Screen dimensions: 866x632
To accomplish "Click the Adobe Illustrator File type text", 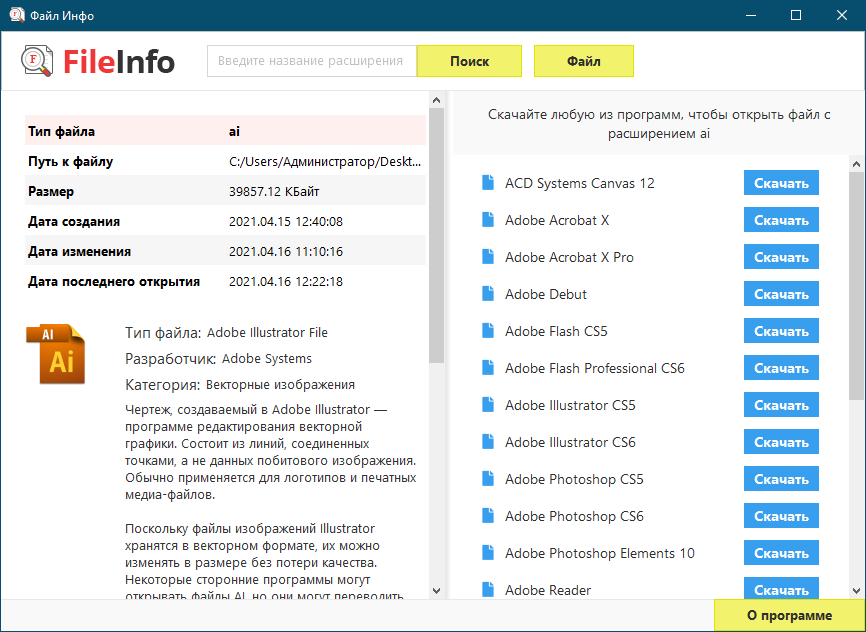I will coord(267,333).
